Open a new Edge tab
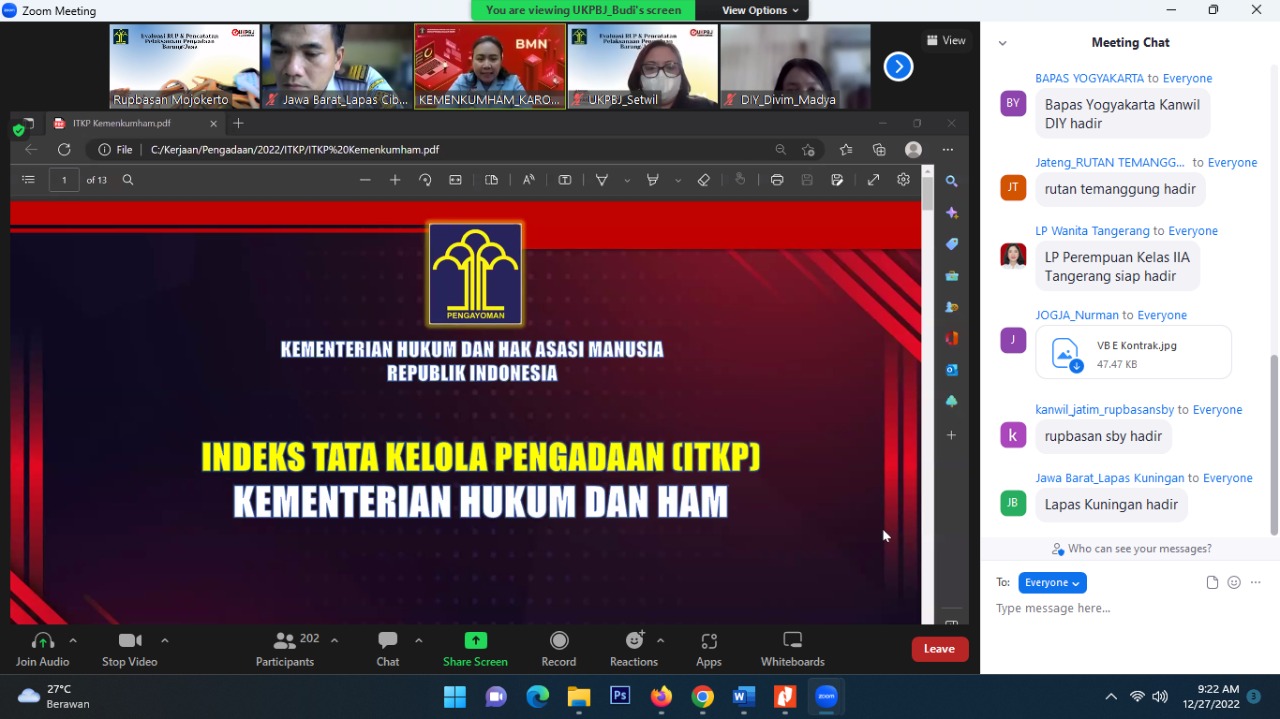The width and height of the screenshot is (1280, 719). click(238, 123)
